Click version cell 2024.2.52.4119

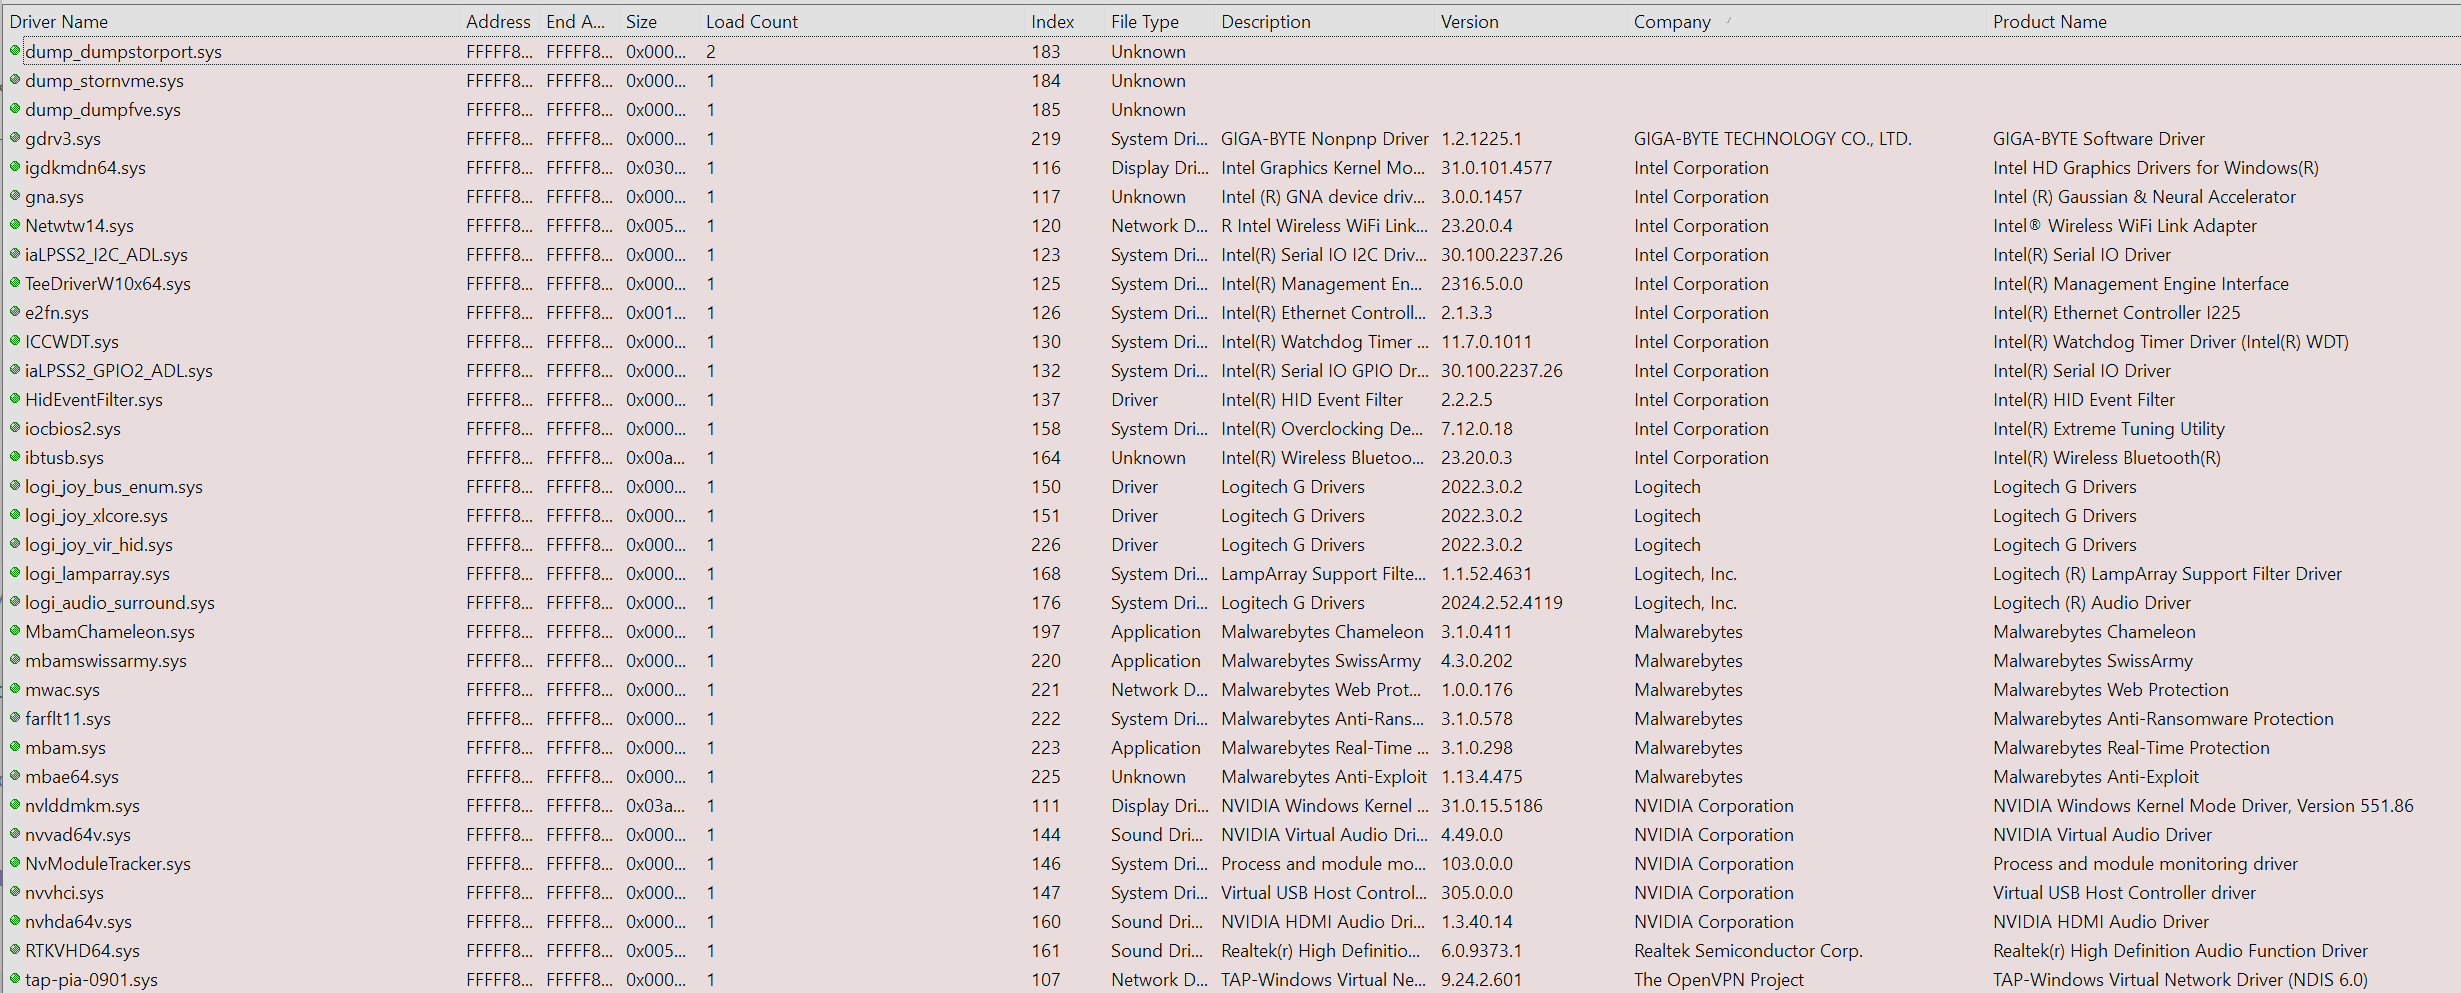1502,602
